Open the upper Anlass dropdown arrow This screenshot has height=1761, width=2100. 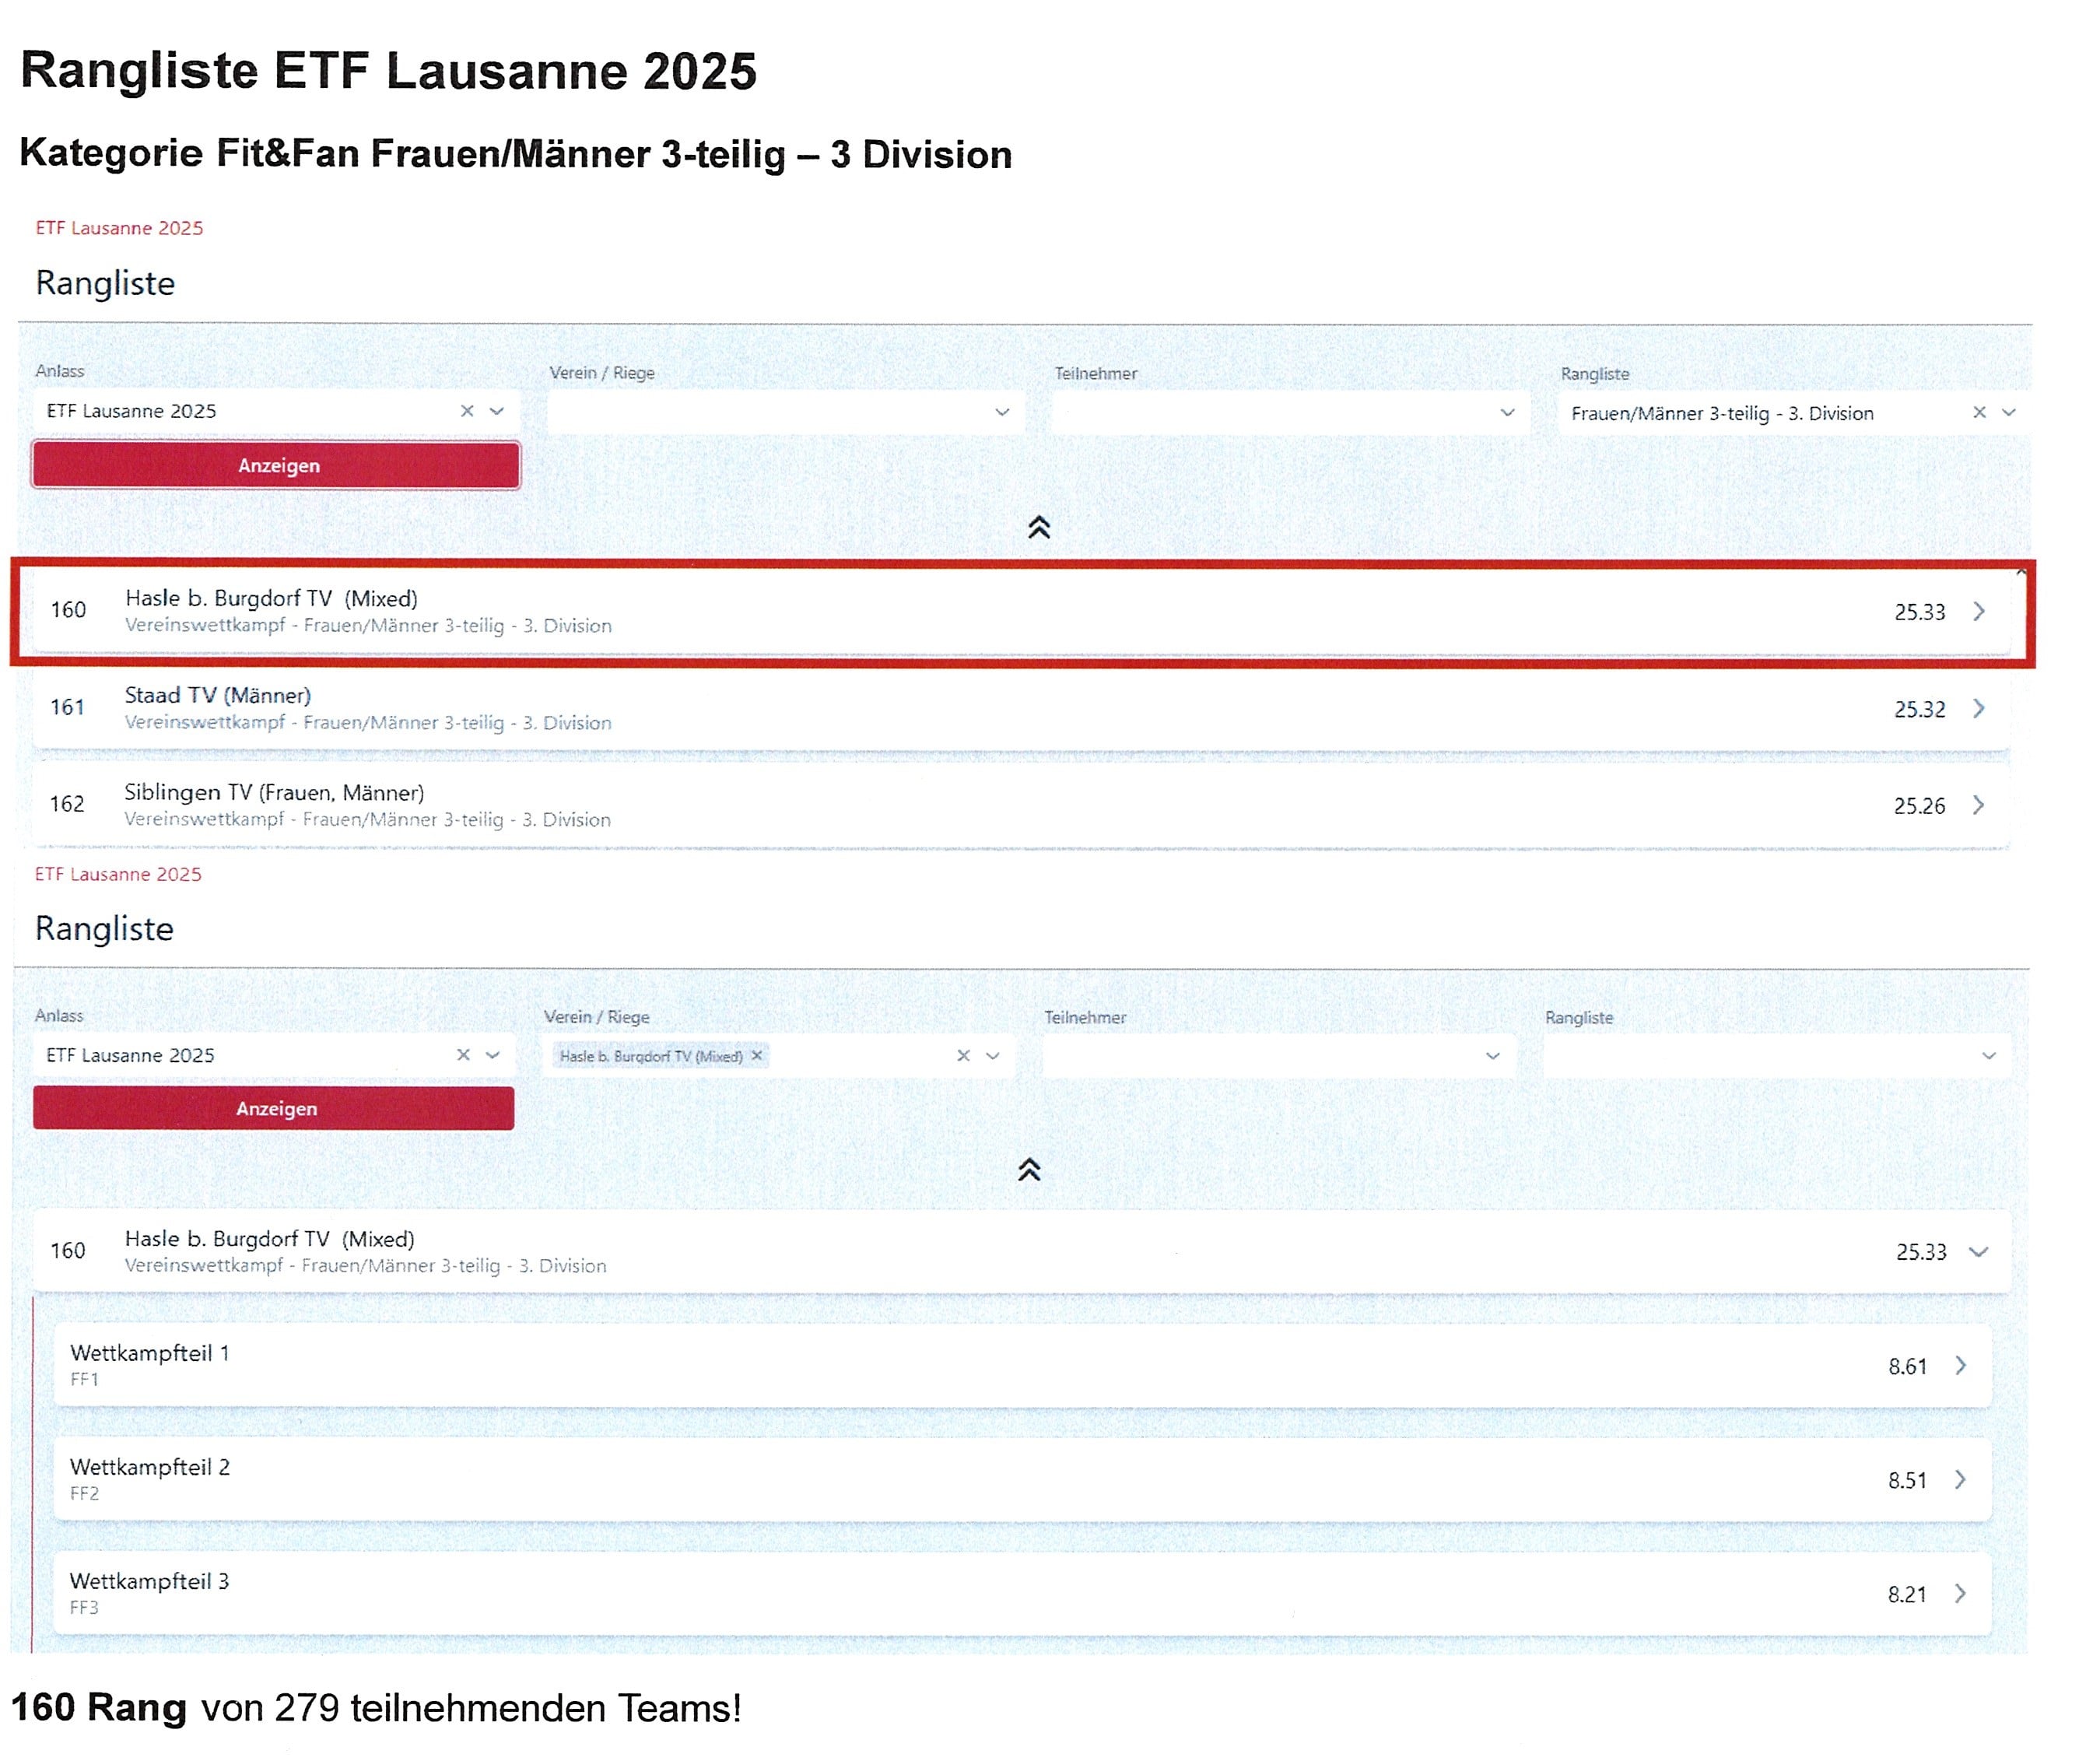[x=497, y=411]
